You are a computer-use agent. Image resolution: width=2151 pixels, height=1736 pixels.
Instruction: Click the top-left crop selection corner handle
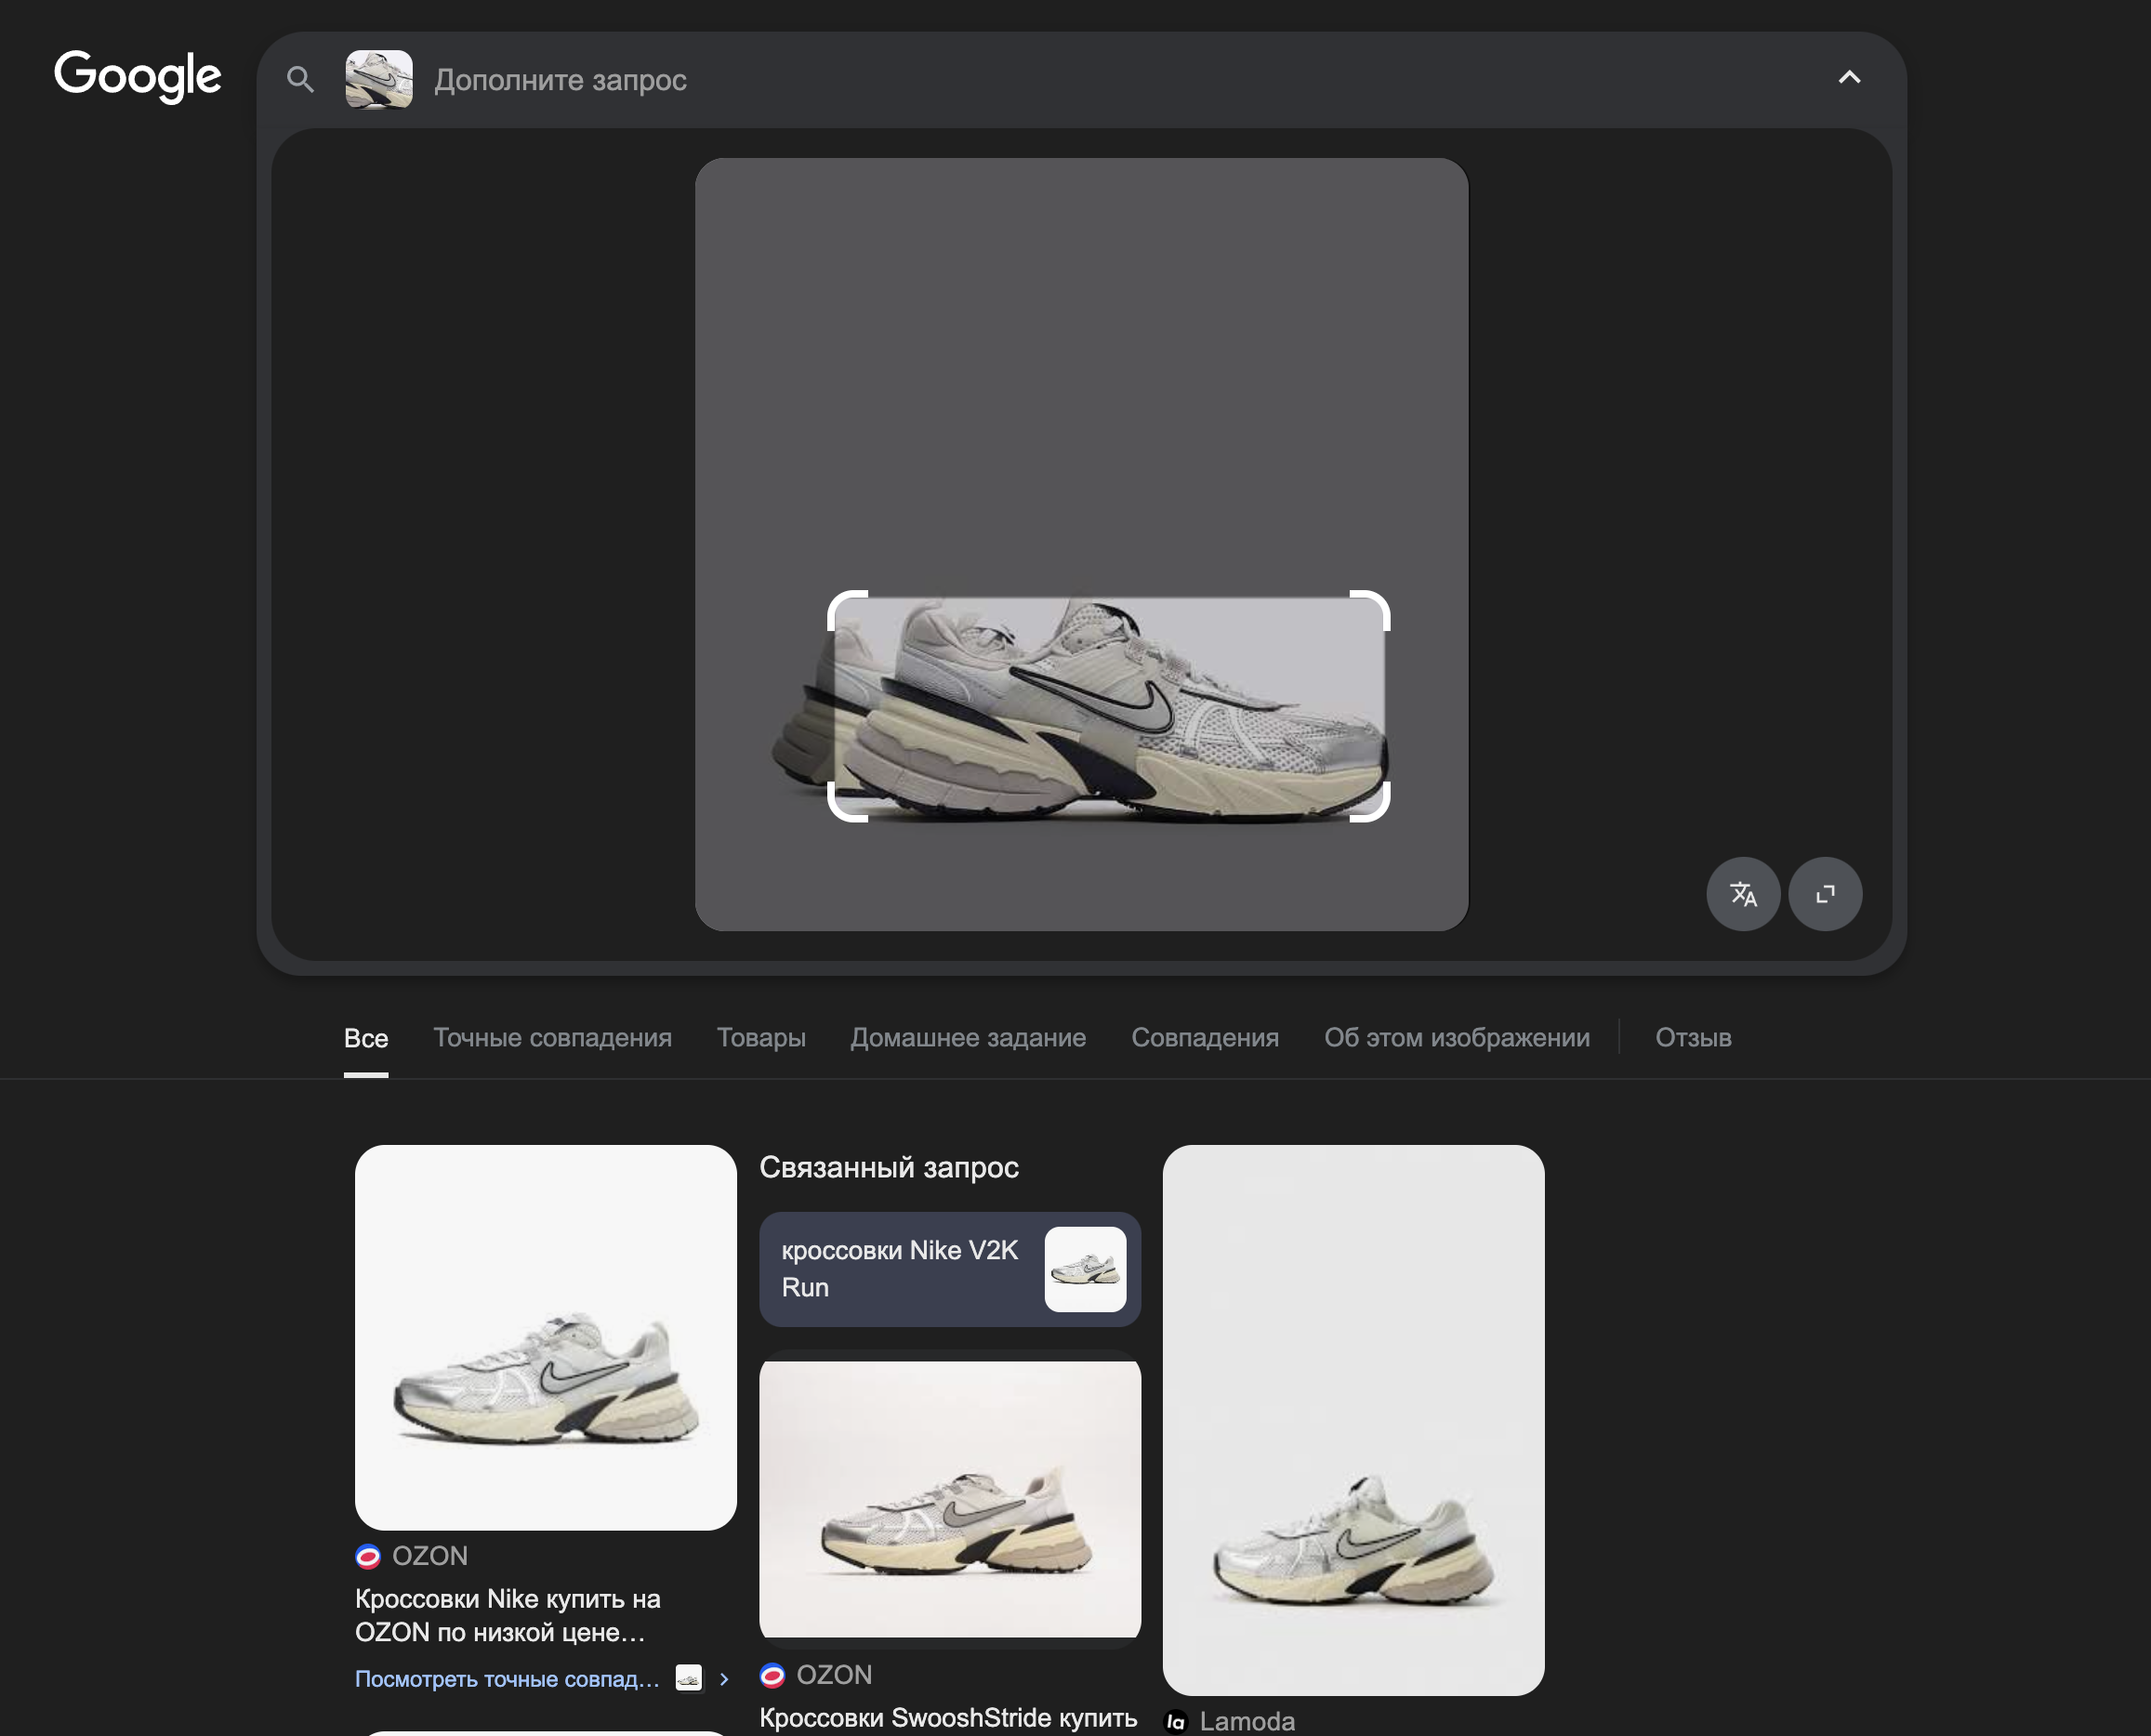(846, 609)
